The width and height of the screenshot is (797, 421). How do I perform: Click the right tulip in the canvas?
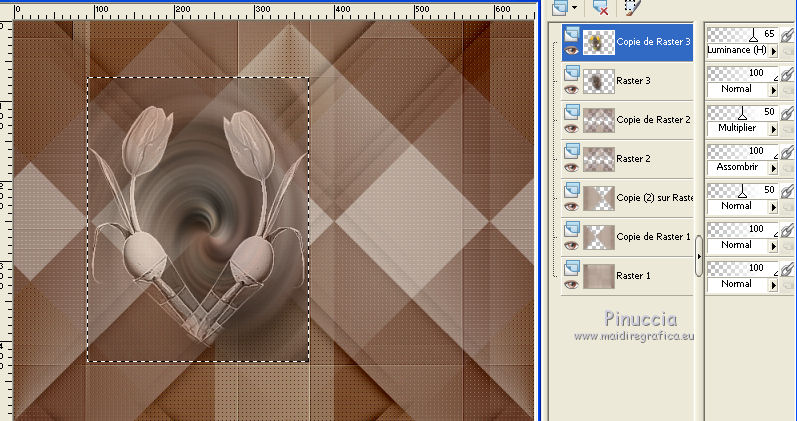[x=249, y=145]
